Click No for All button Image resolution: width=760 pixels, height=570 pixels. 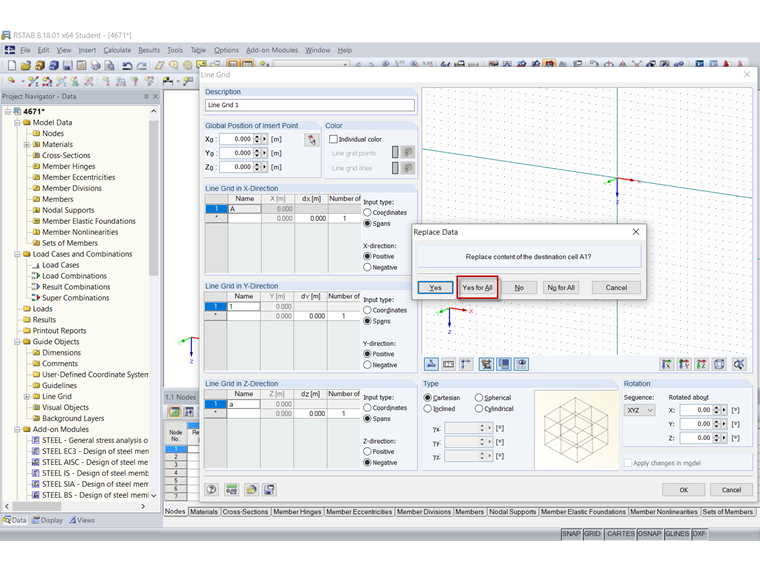tap(561, 287)
